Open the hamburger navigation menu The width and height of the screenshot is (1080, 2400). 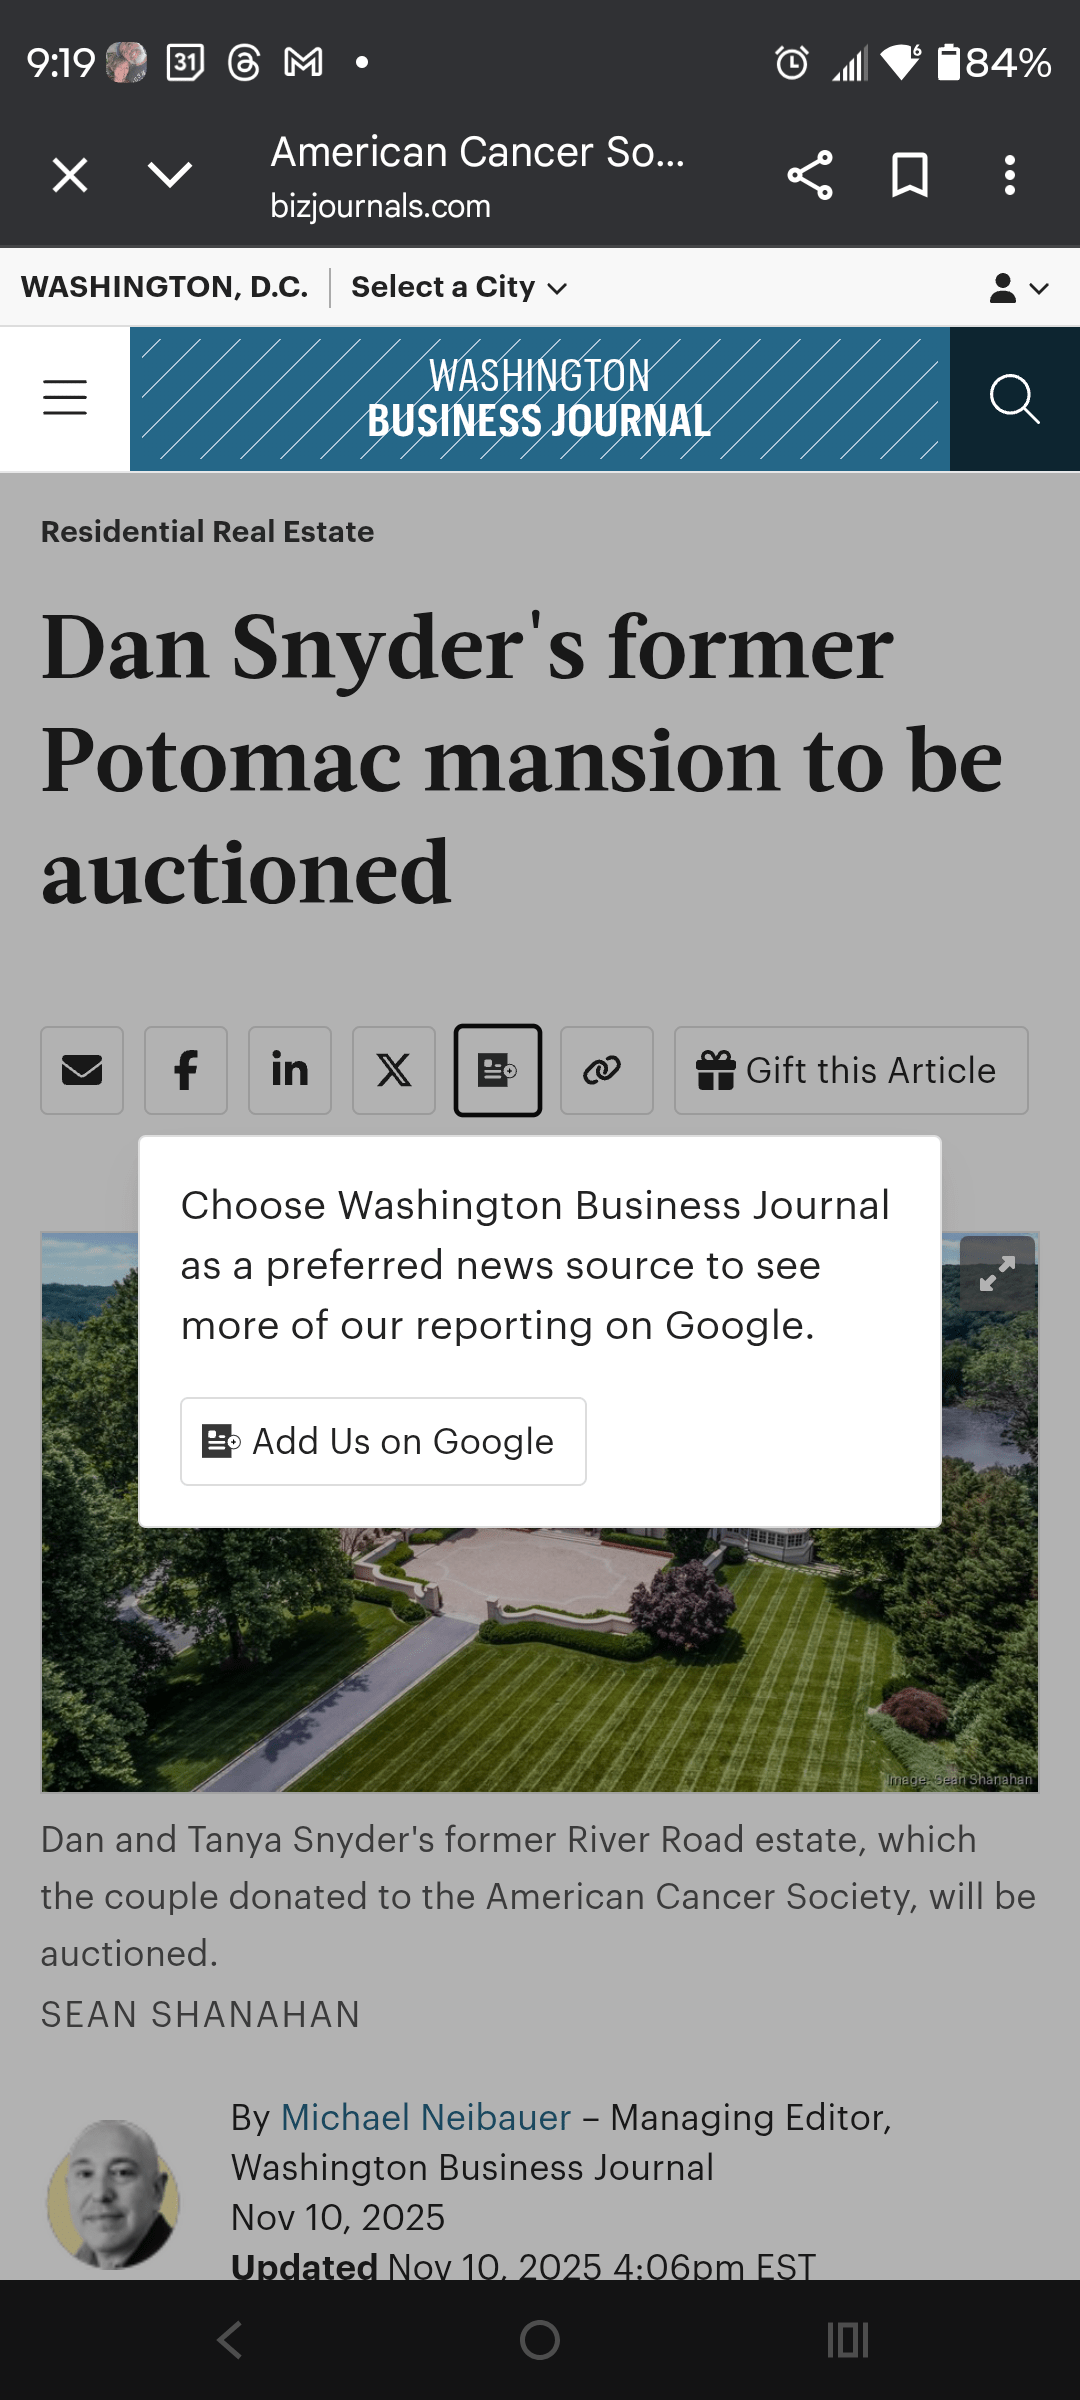65,398
